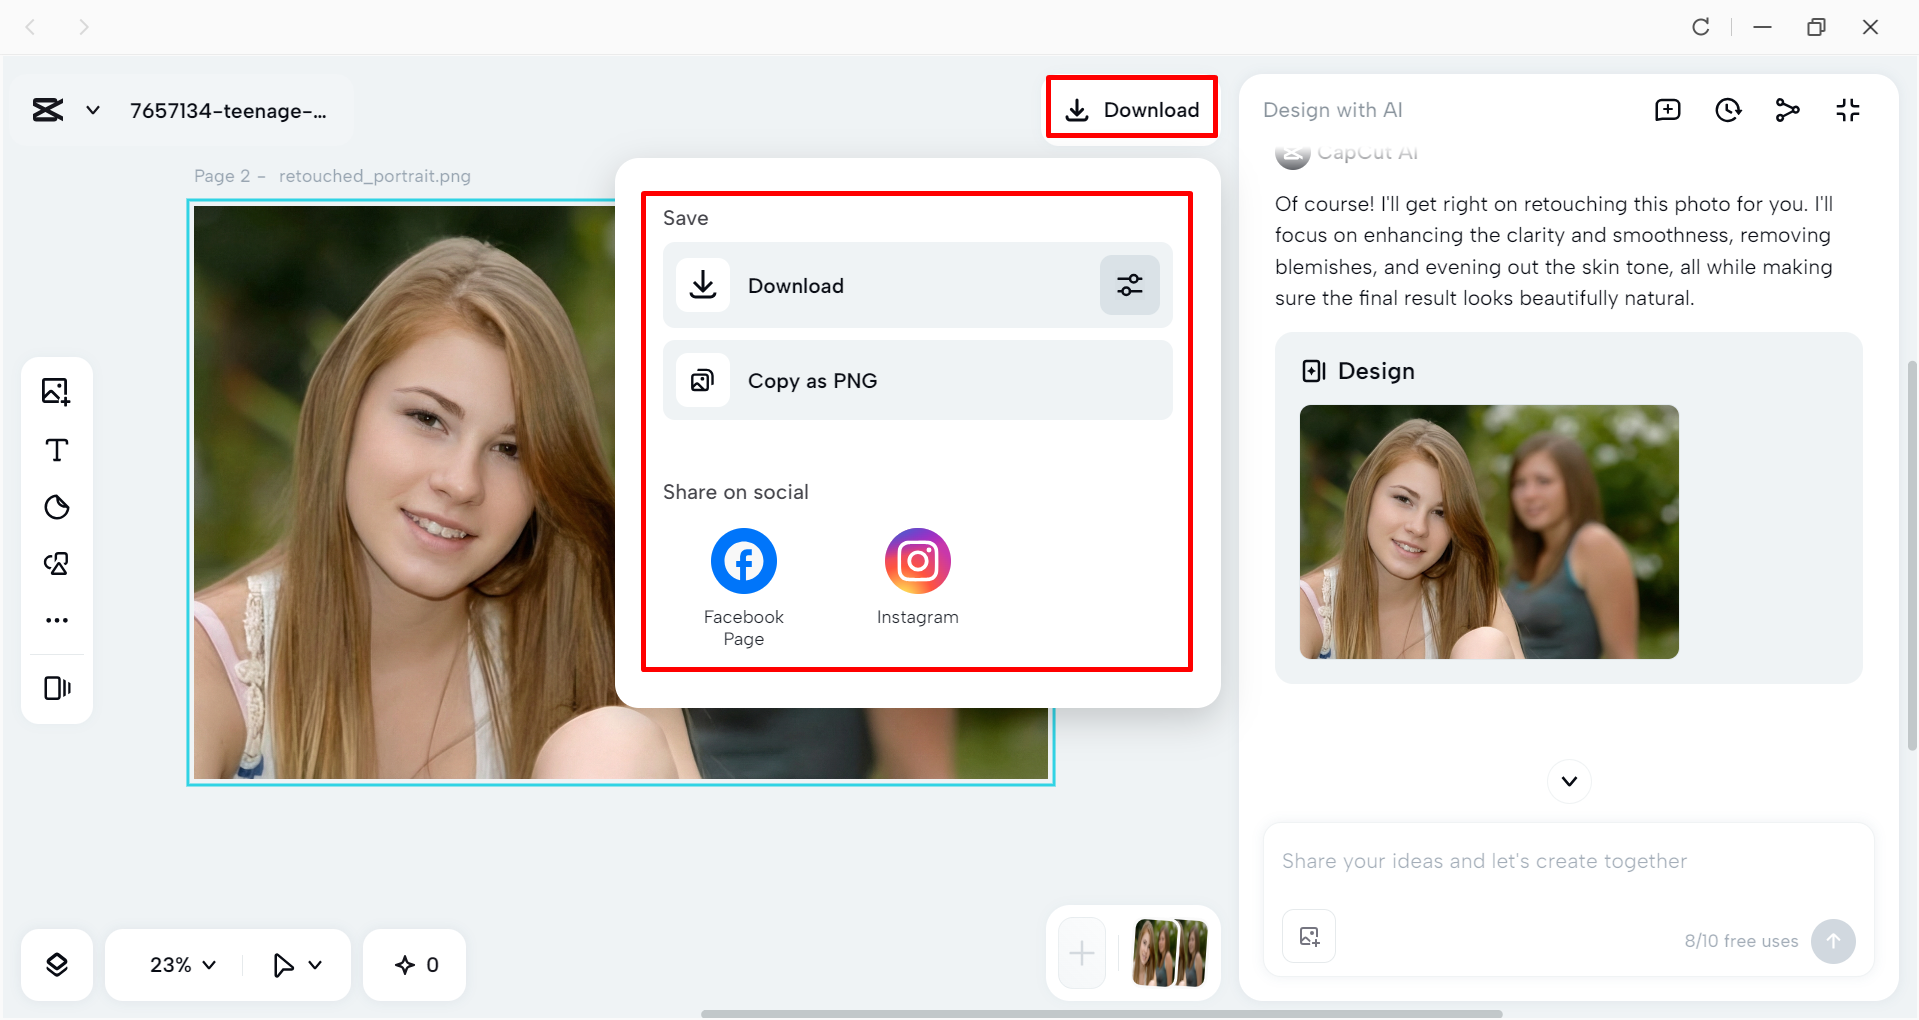1919x1020 pixels.
Task: Share to Facebook Page
Action: (744, 588)
